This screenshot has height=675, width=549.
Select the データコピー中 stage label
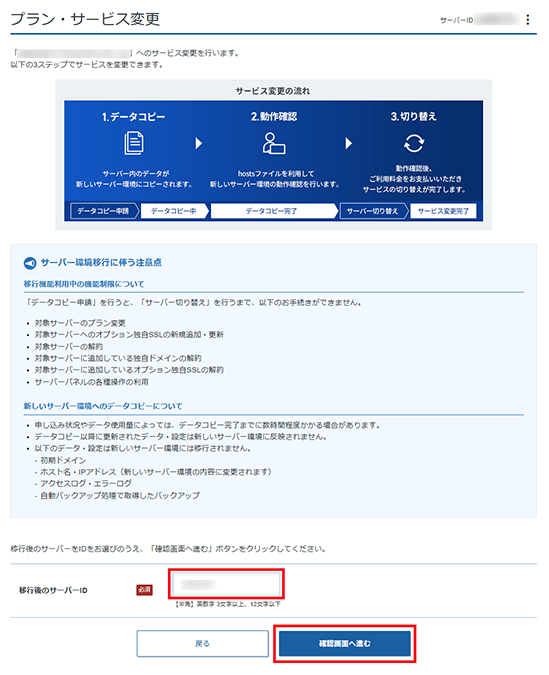174,211
